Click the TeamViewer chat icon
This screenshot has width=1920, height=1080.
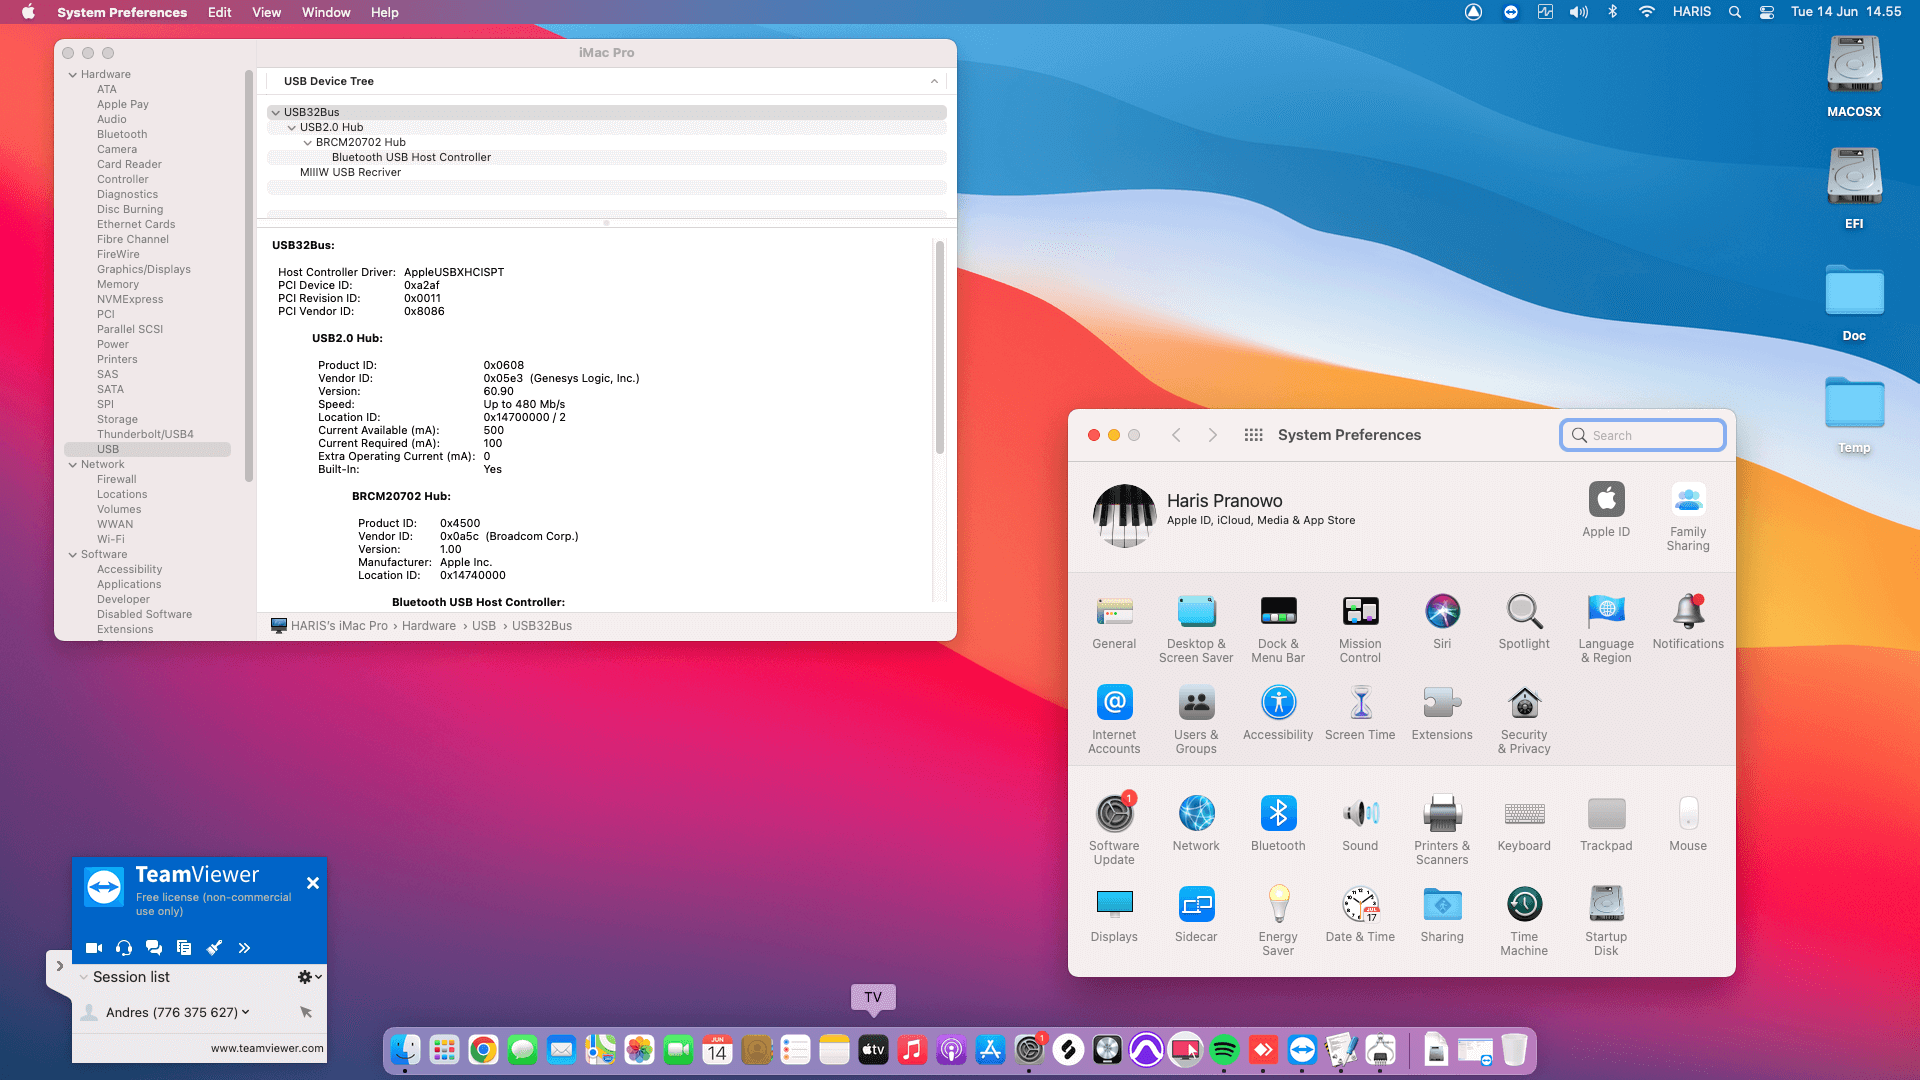pyautogui.click(x=154, y=947)
